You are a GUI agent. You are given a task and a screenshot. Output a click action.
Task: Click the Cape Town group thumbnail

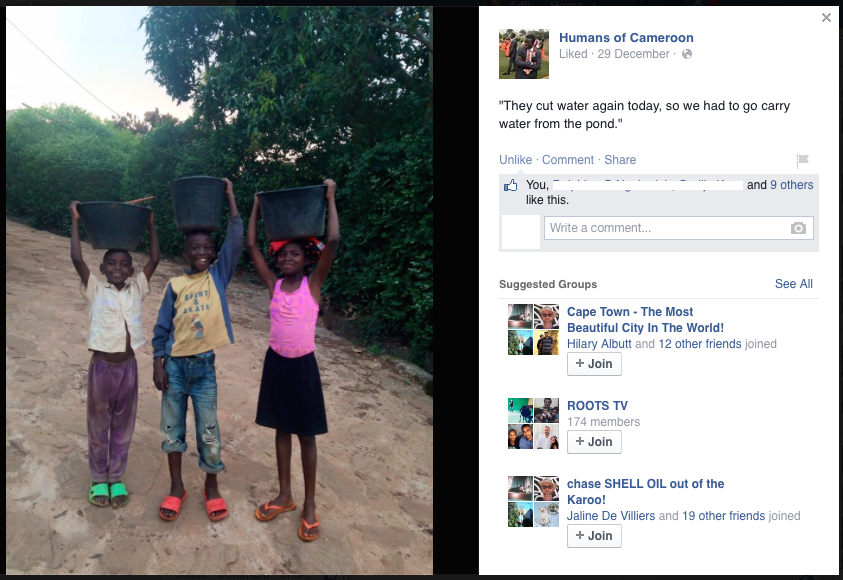pyautogui.click(x=533, y=330)
